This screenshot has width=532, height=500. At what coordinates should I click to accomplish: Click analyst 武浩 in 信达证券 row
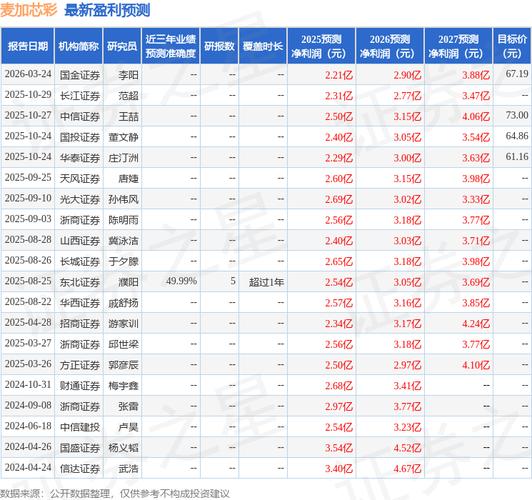(129, 468)
